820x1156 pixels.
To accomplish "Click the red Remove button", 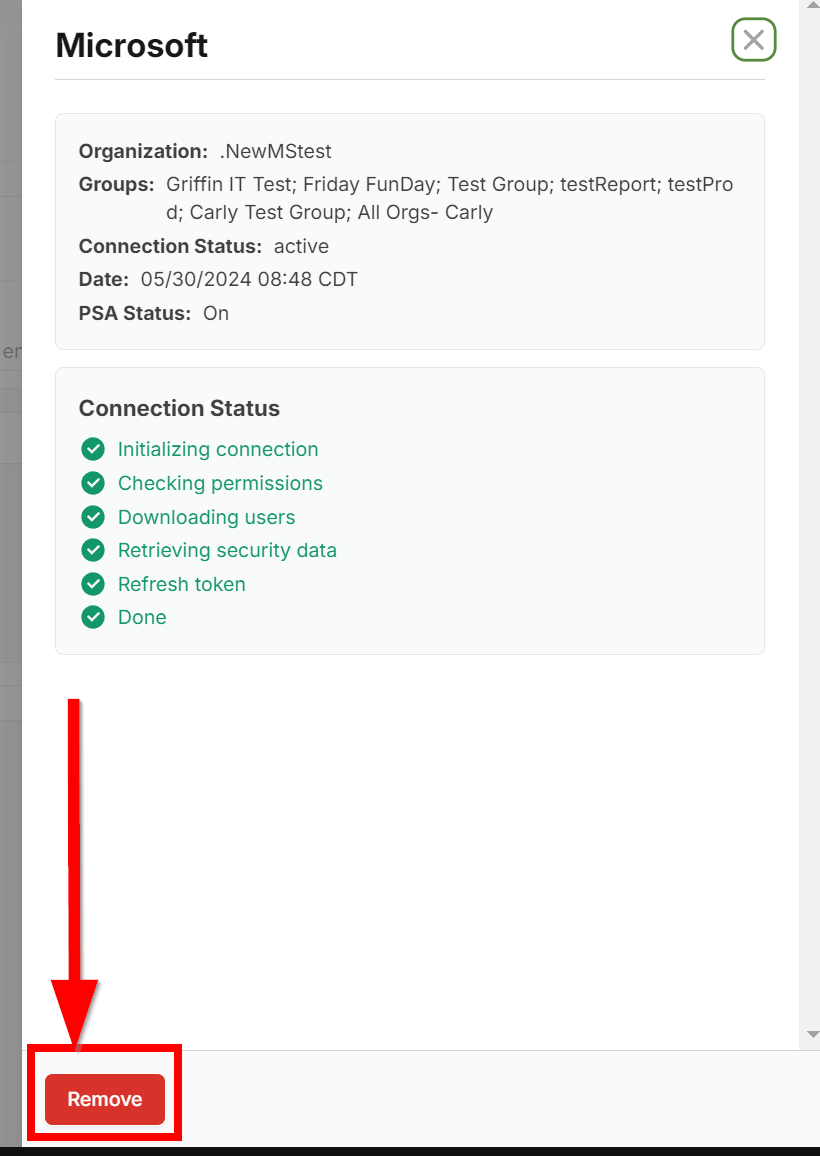I will [x=105, y=1099].
